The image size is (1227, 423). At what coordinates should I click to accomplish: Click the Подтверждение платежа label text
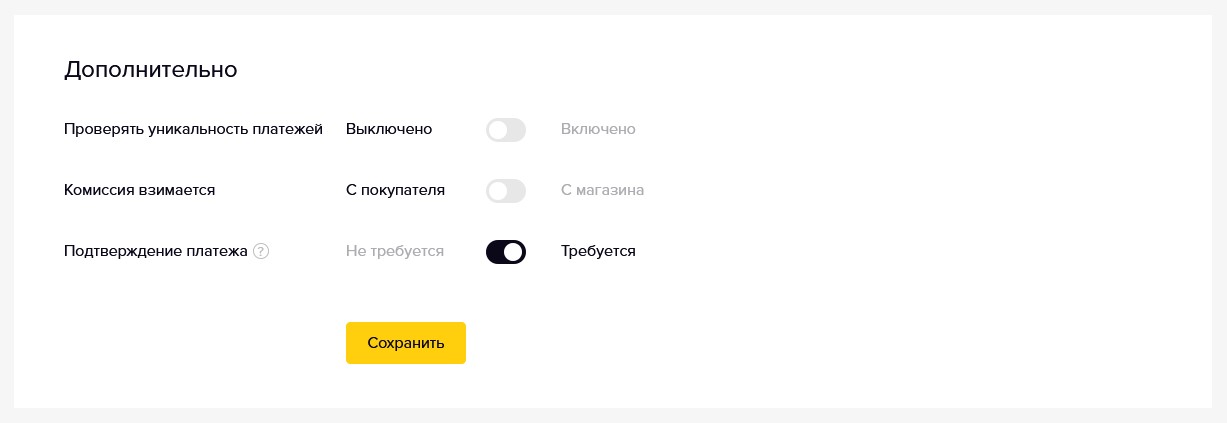pos(155,252)
